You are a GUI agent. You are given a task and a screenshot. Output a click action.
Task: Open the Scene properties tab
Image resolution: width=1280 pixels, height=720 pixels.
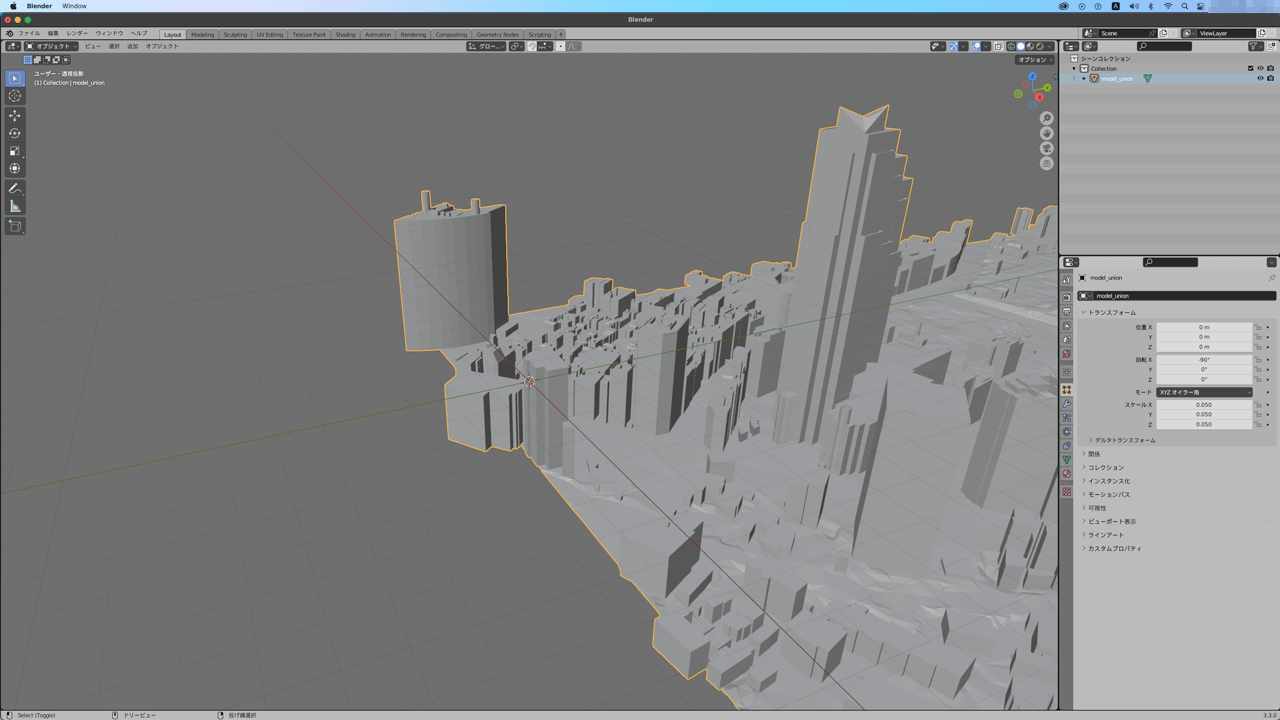click(x=1066, y=340)
